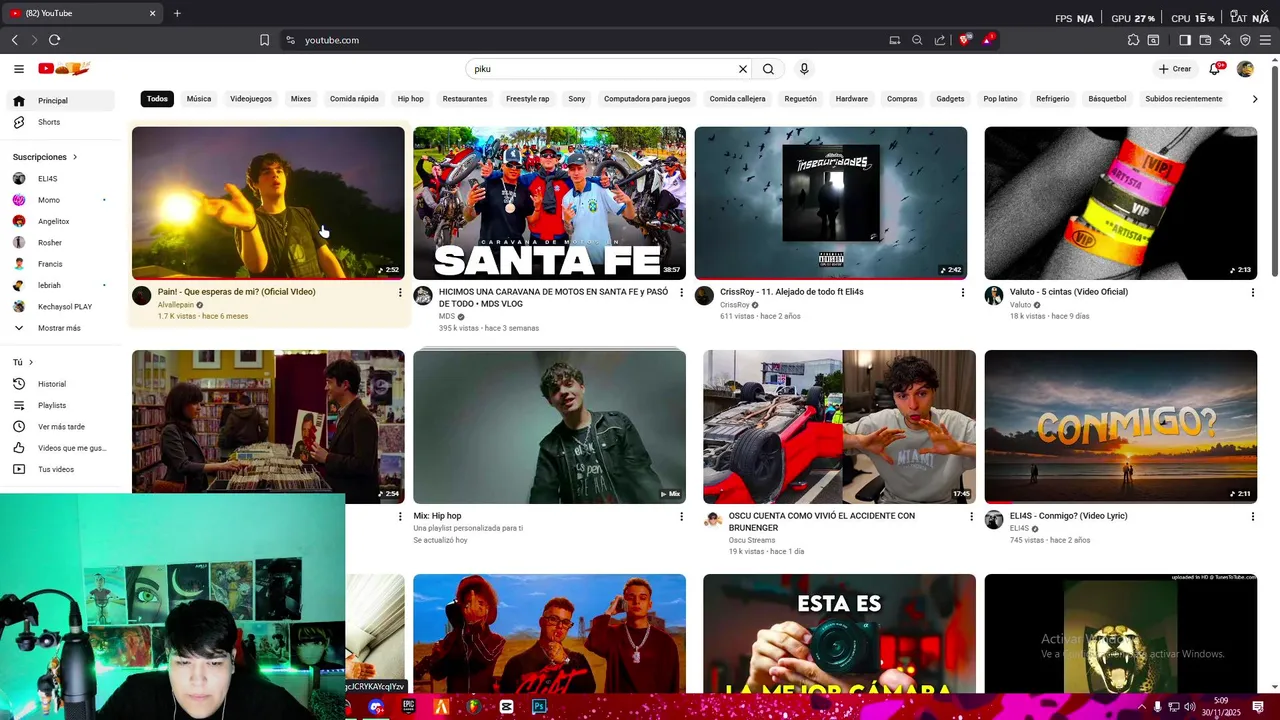Screen dimensions: 1280x720
Task: Click the Brave Shields lion icon
Action: point(965,40)
